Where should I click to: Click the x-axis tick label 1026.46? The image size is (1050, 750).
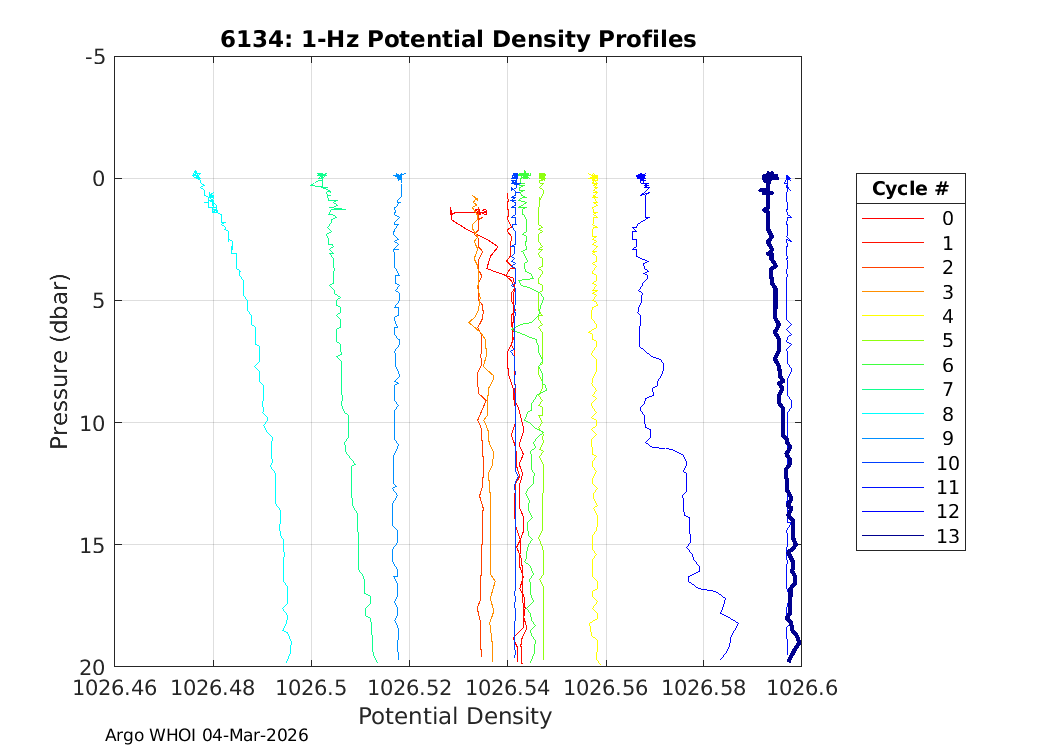tap(114, 688)
